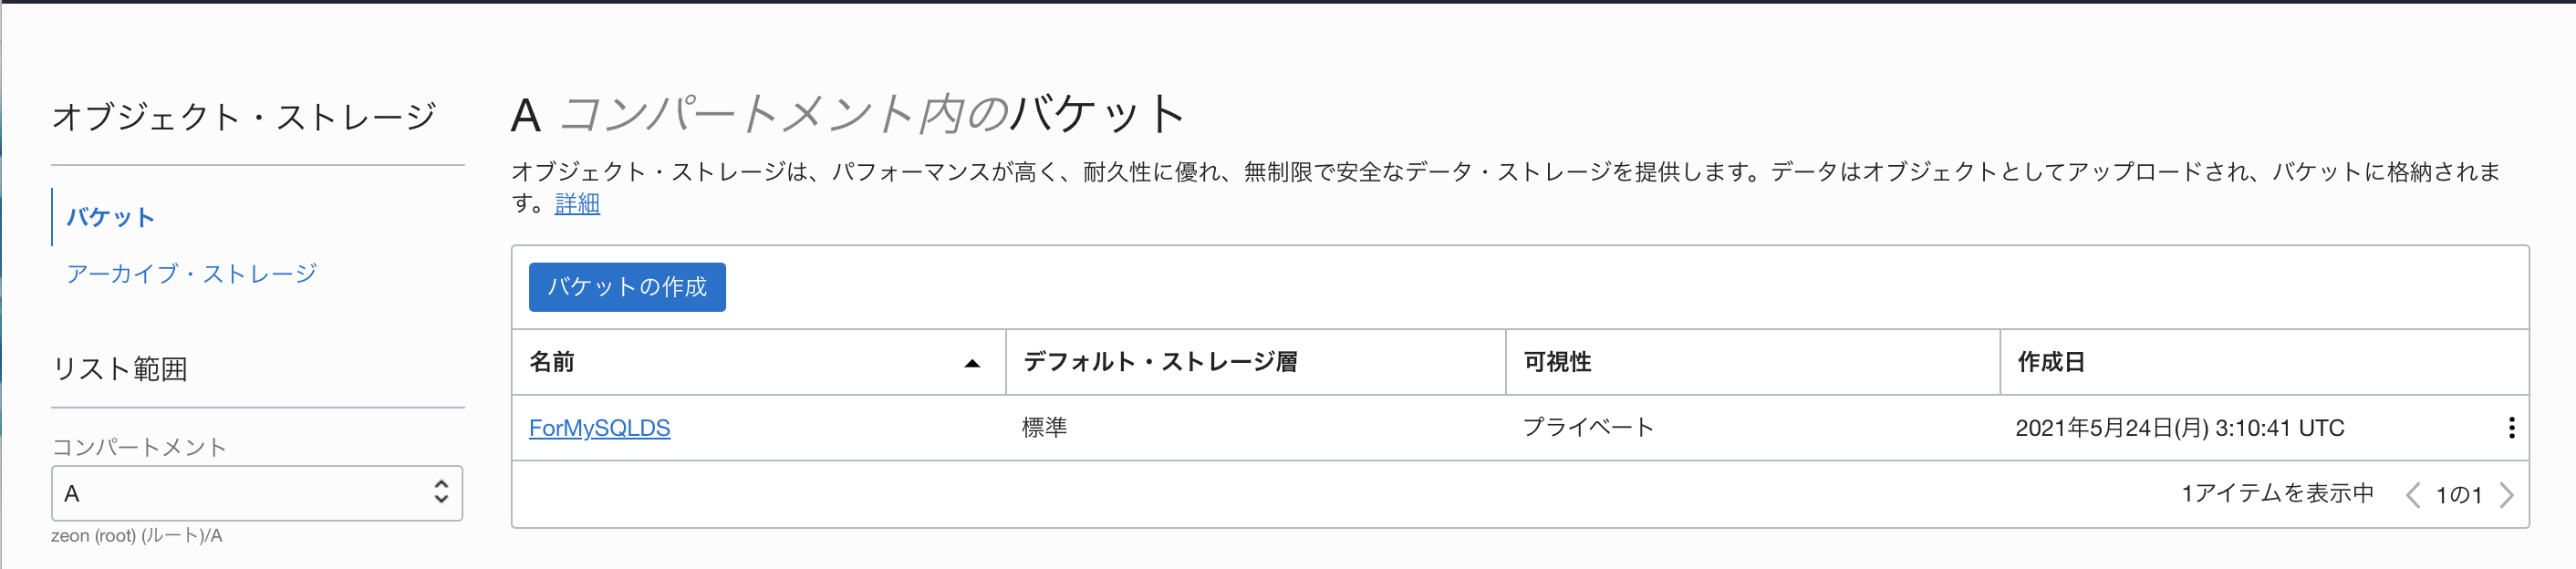Click the 標準 storage tier value for ForMySQLDS
Screen dimensions: 2576x569
[1045, 427]
